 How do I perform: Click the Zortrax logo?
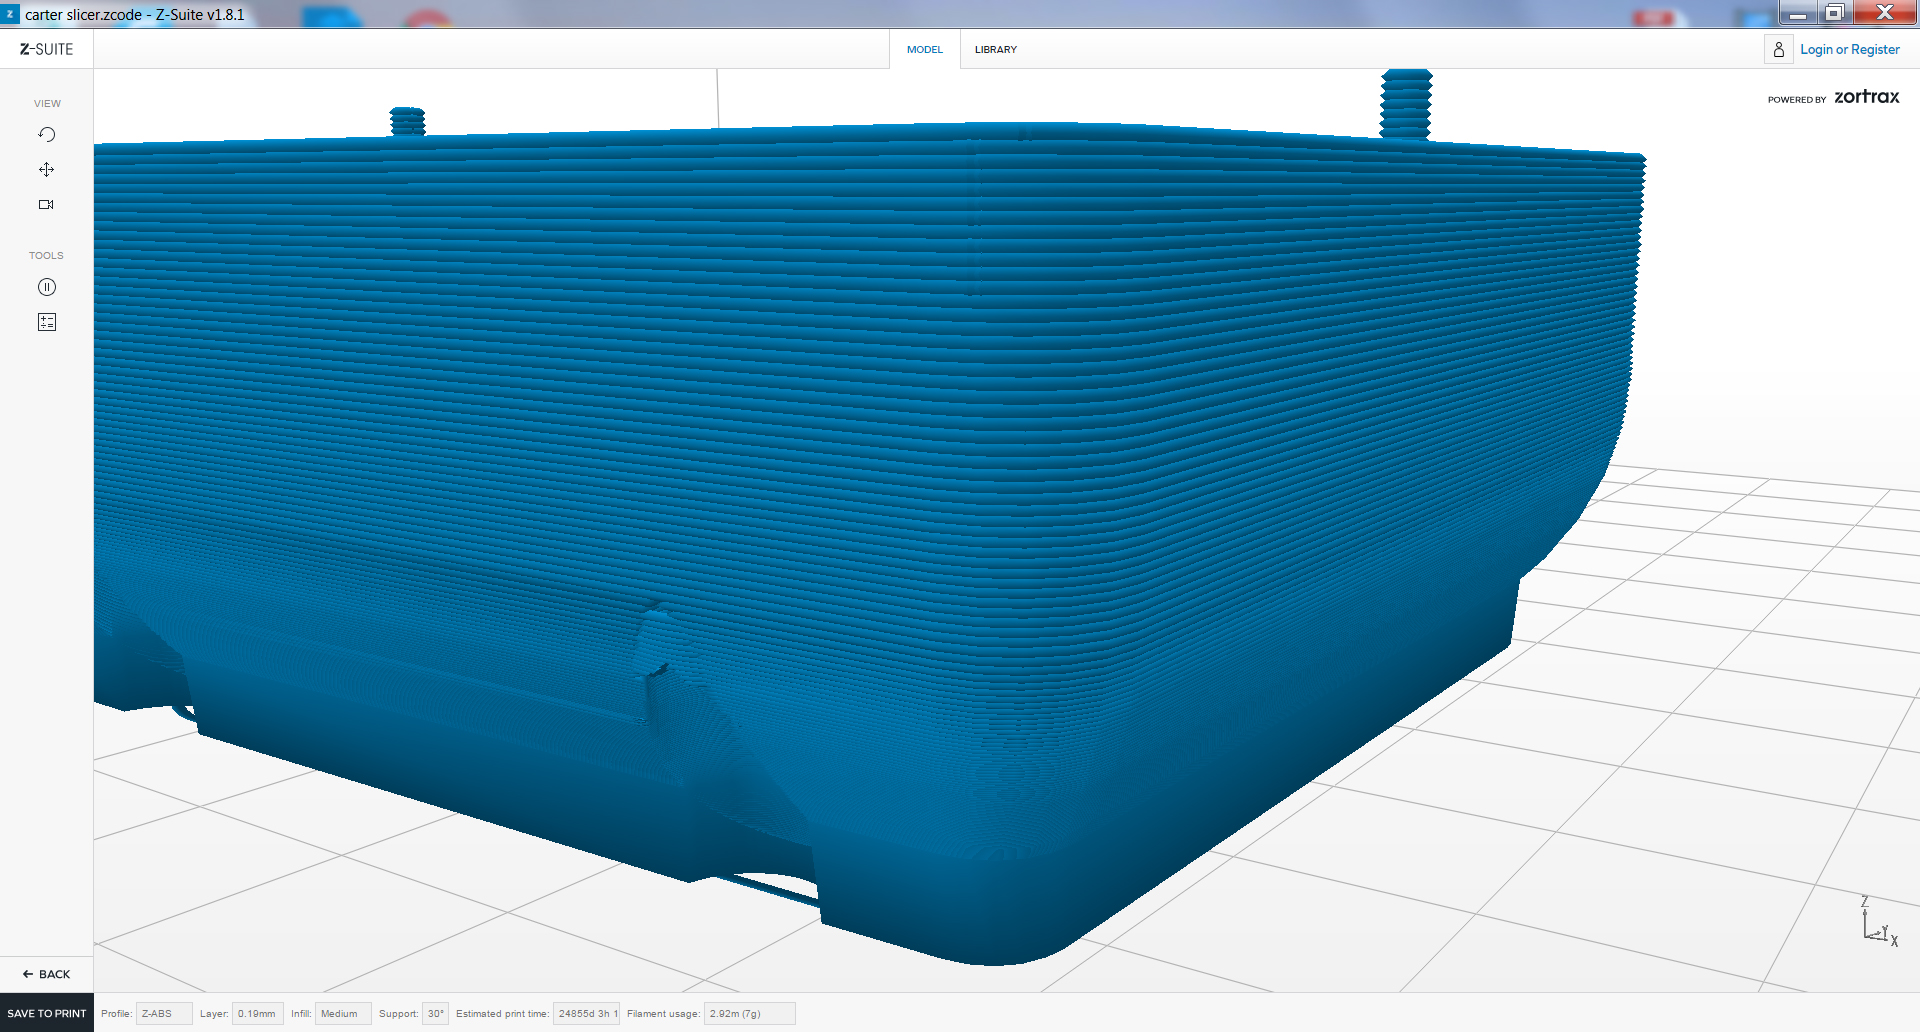pos(1866,97)
